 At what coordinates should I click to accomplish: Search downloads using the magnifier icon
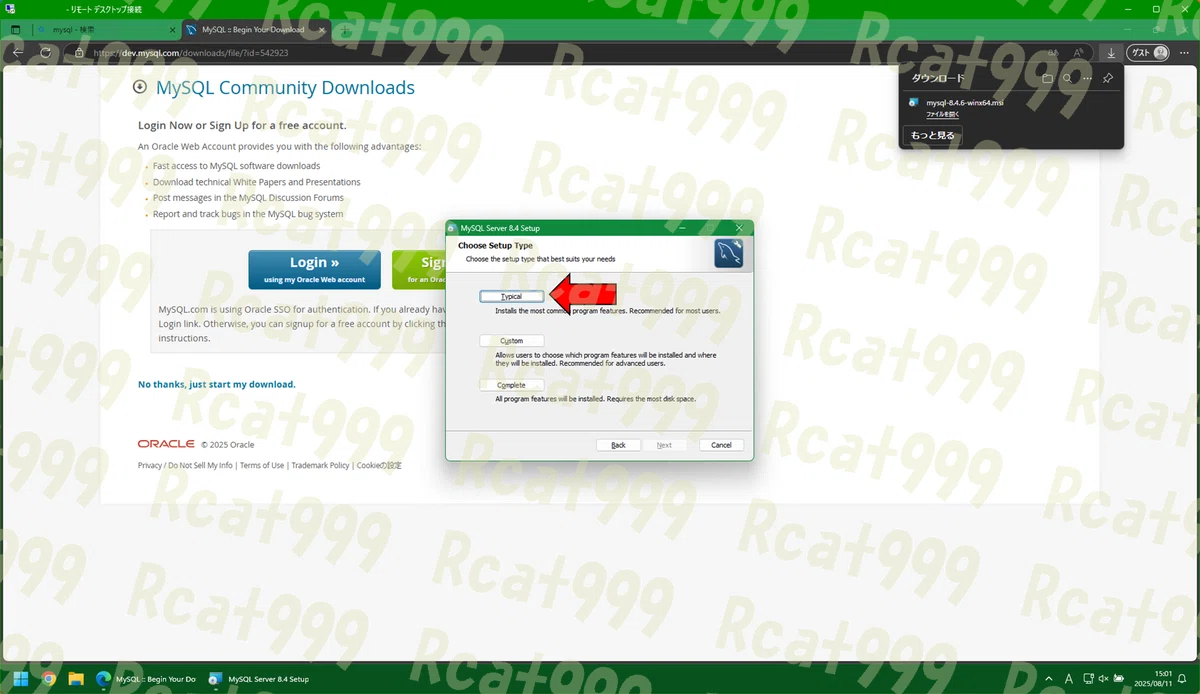coord(1067,78)
